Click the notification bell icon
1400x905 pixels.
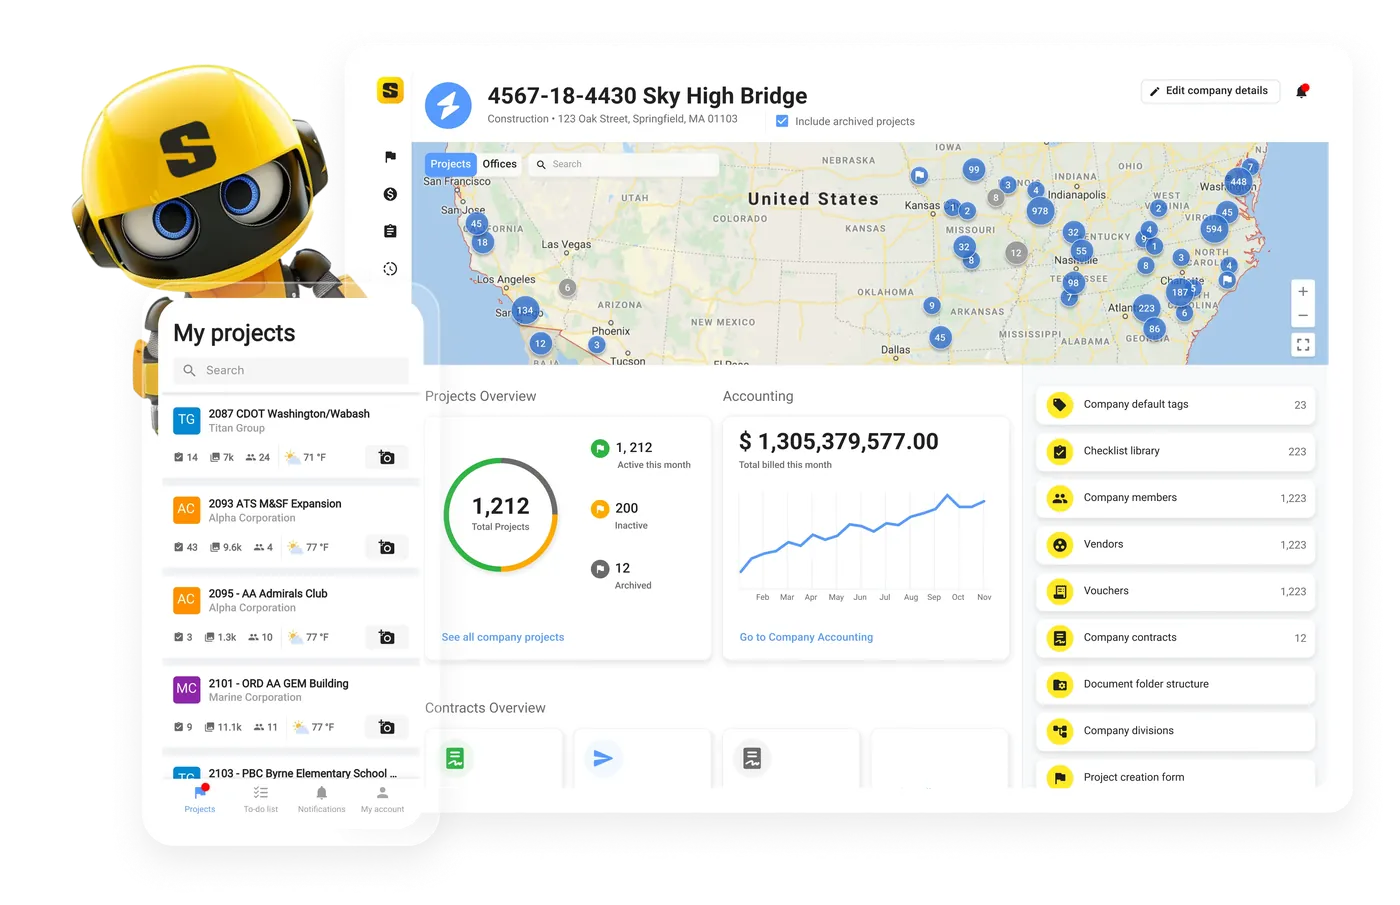point(1302,91)
